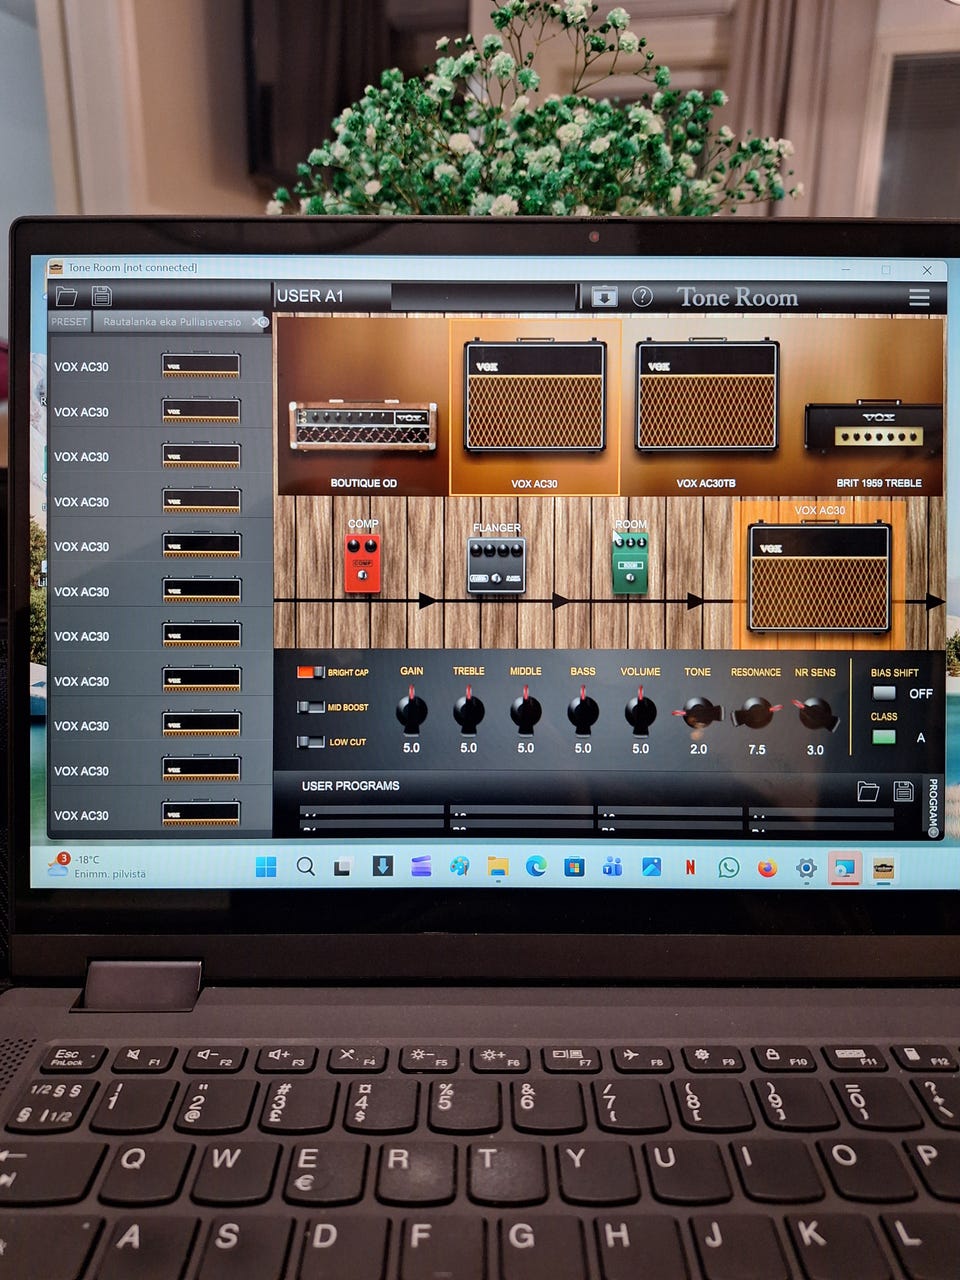The image size is (960, 1280).
Task: Choose VOX AC30TB amp model
Action: click(x=707, y=397)
